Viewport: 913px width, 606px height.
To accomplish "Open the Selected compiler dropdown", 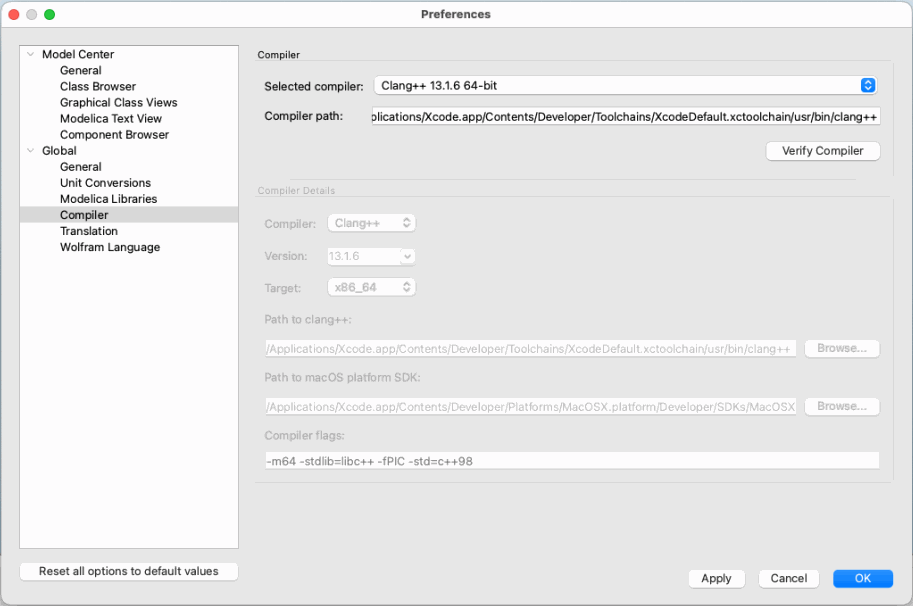I will (x=625, y=86).
